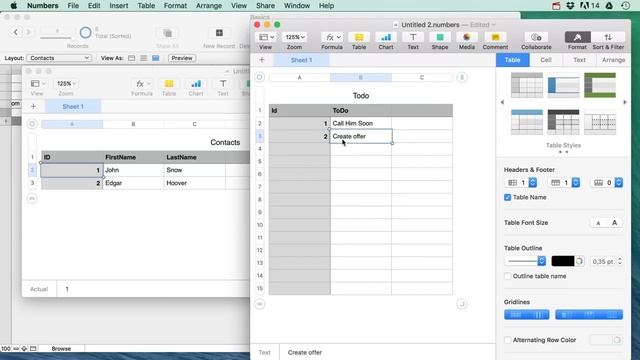Select the Table inspector tab
This screenshot has width=640, height=360.
(x=512, y=60)
